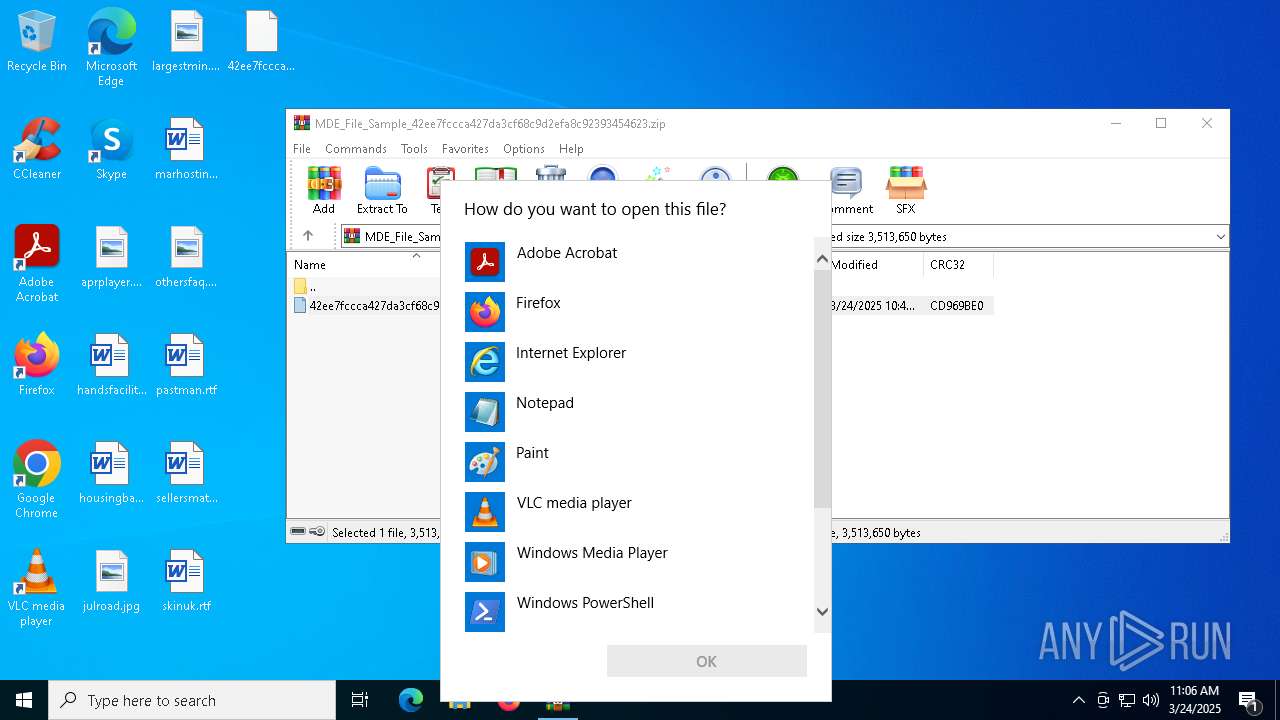
Task: Select the CCleaner desktop shortcut
Action: pyautogui.click(x=37, y=150)
